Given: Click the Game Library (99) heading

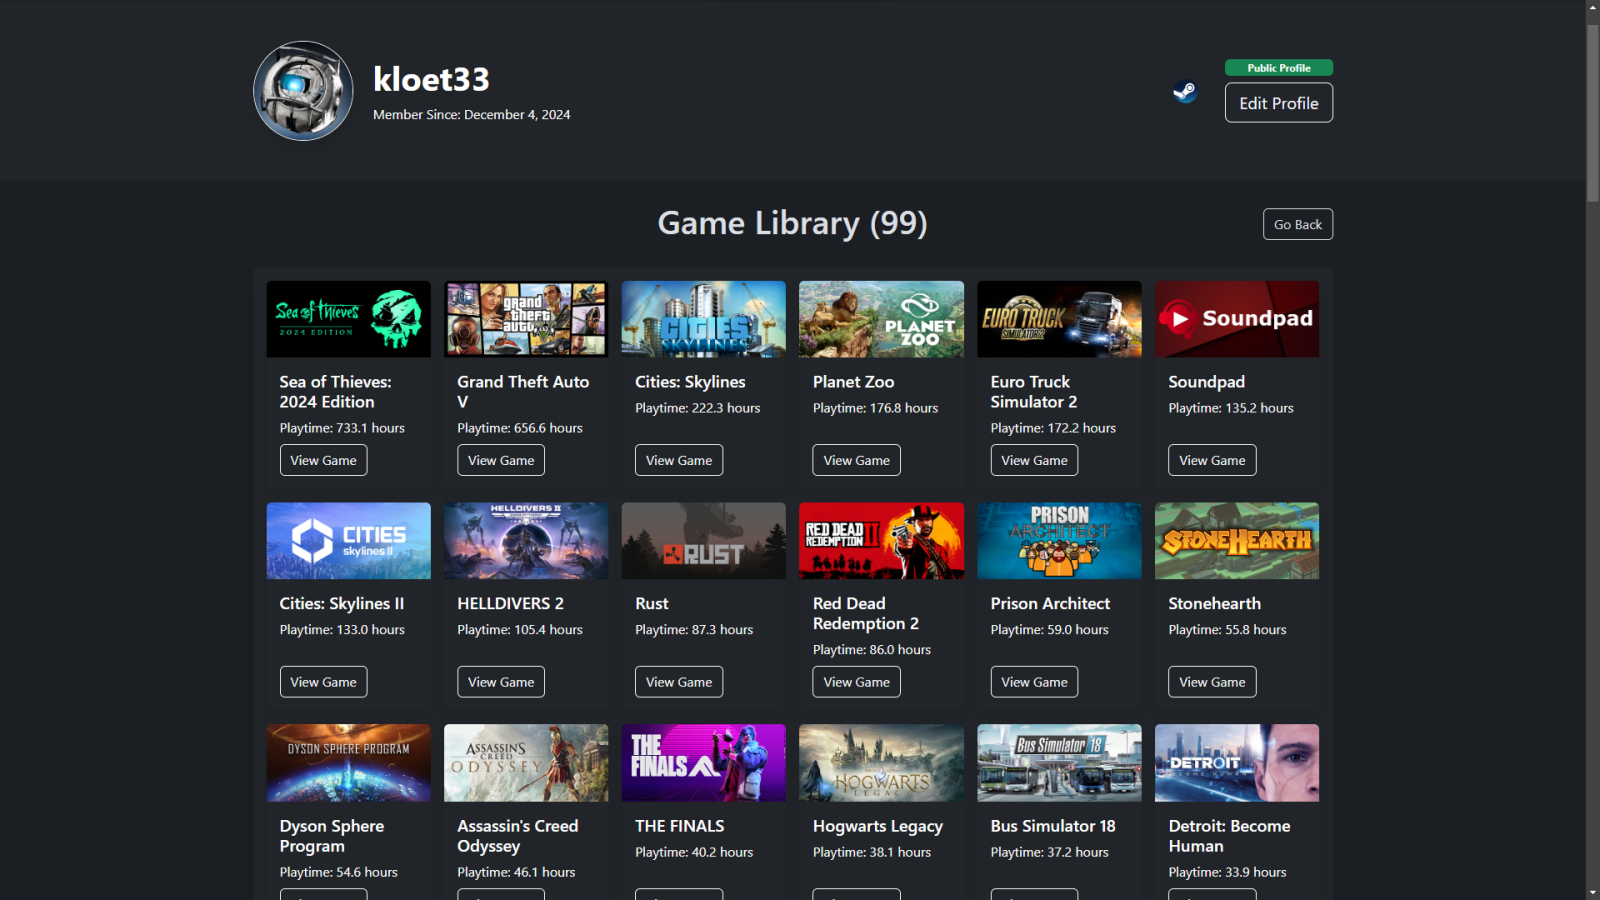Looking at the screenshot, I should [x=792, y=223].
